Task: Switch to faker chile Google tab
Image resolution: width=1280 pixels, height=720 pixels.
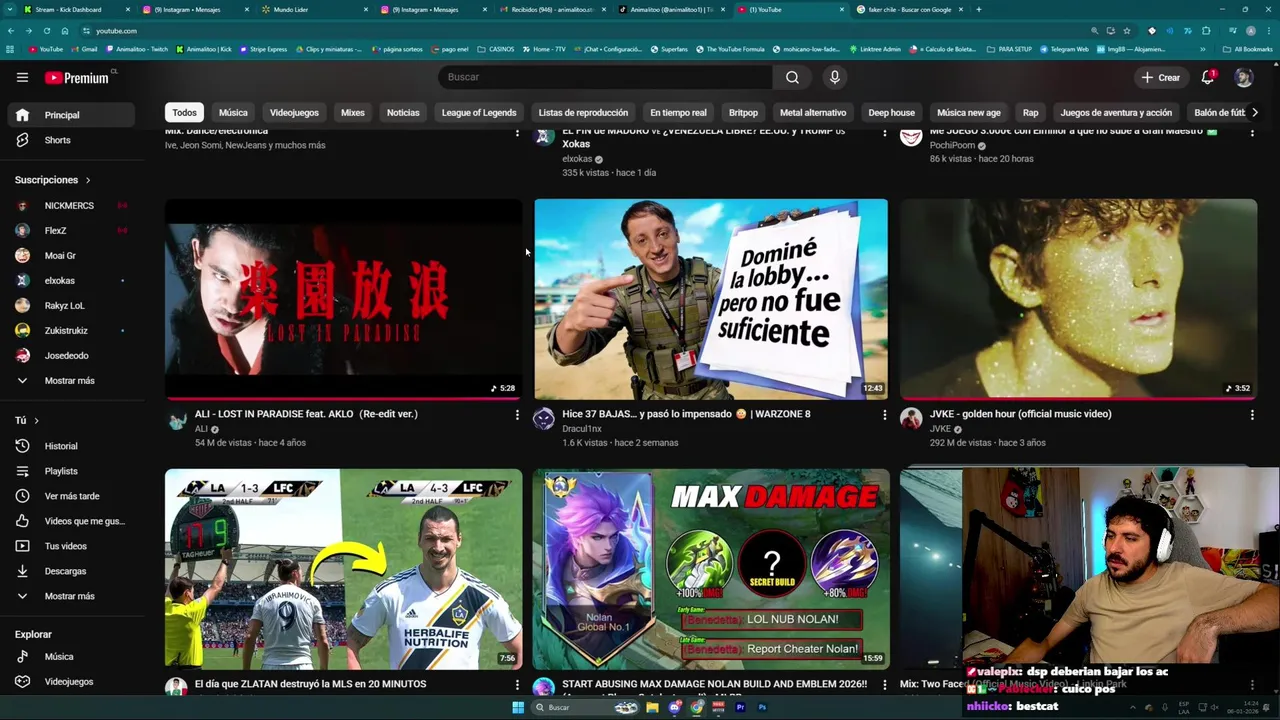Action: point(909,9)
